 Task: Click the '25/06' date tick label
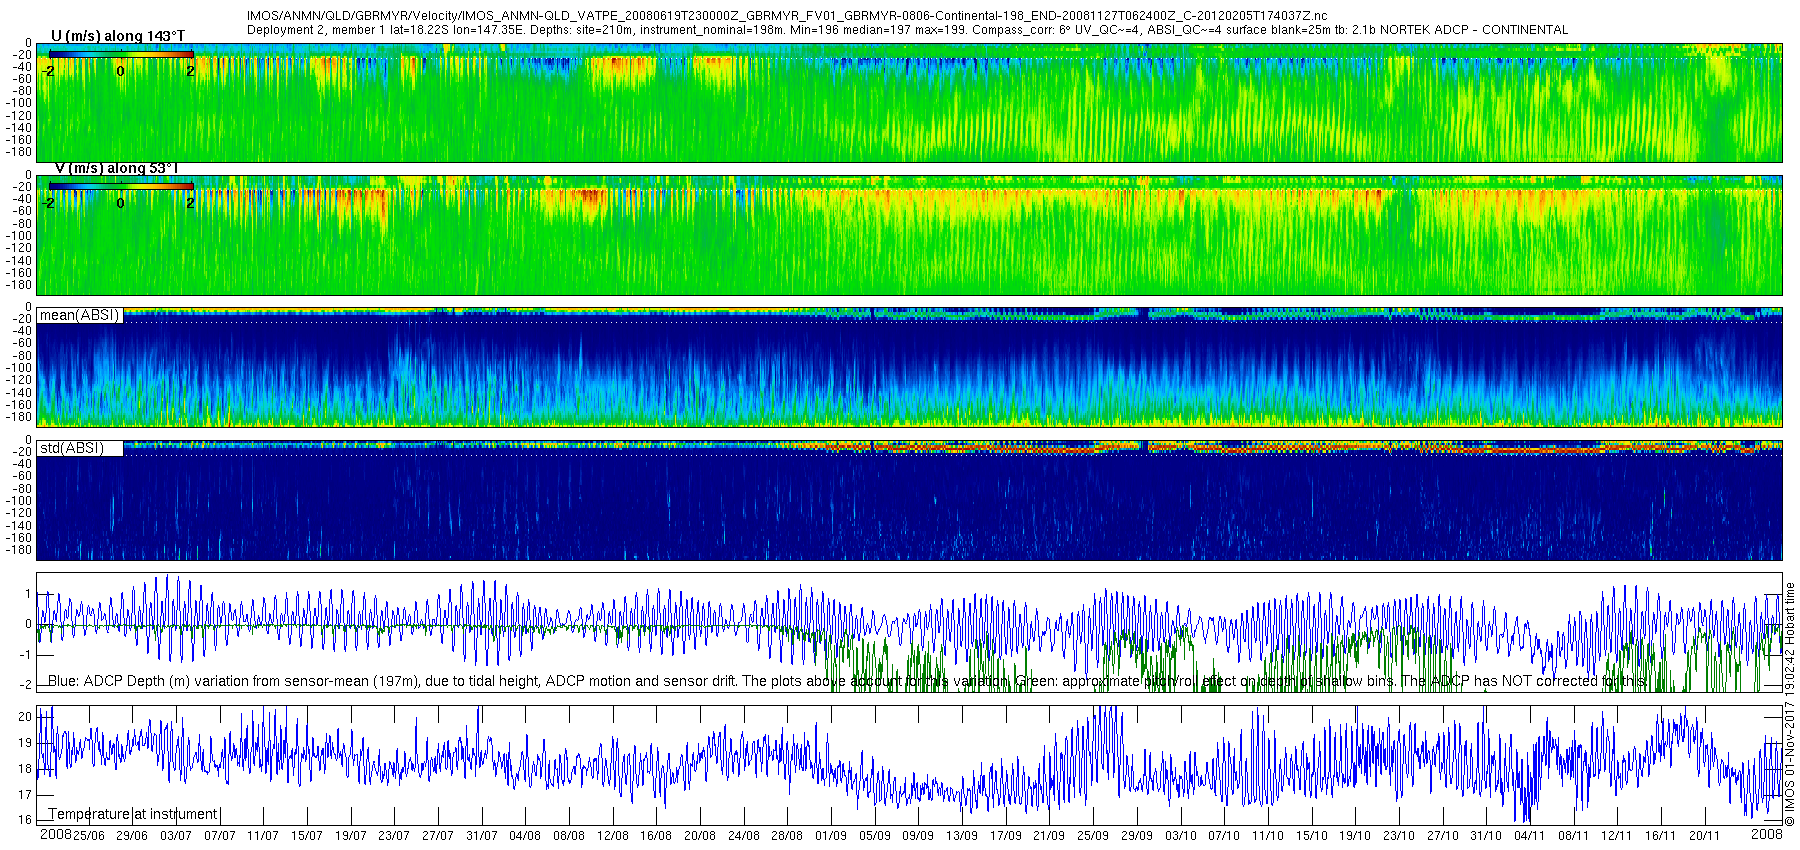tap(88, 835)
